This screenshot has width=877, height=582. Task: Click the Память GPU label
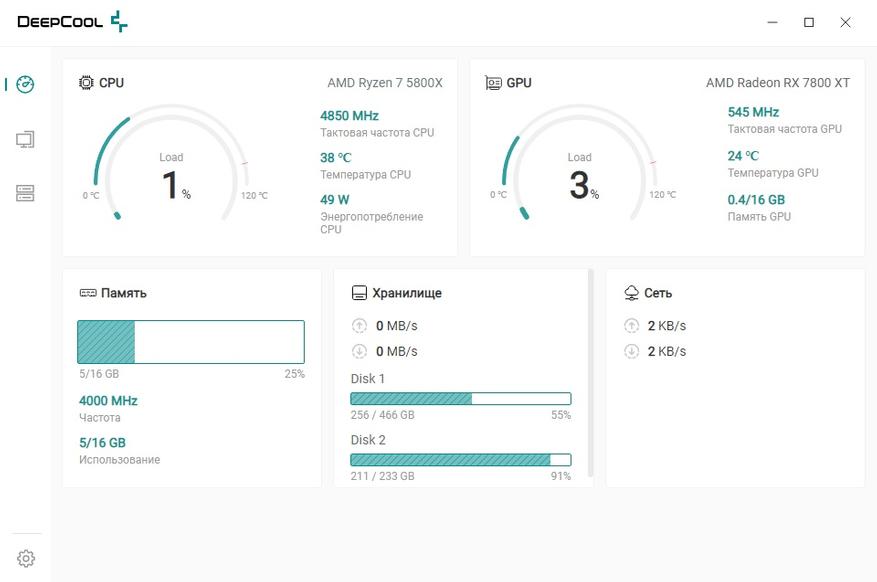pyautogui.click(x=759, y=216)
